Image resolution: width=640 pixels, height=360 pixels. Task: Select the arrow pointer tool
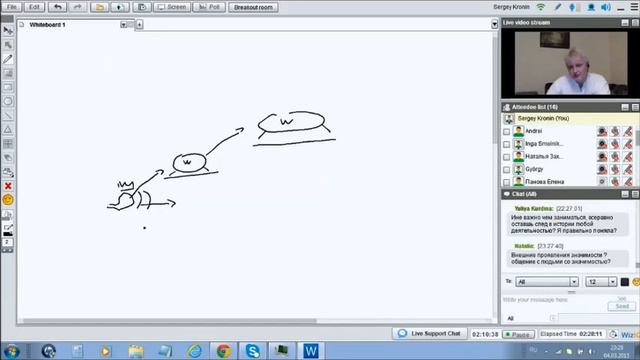click(8, 31)
